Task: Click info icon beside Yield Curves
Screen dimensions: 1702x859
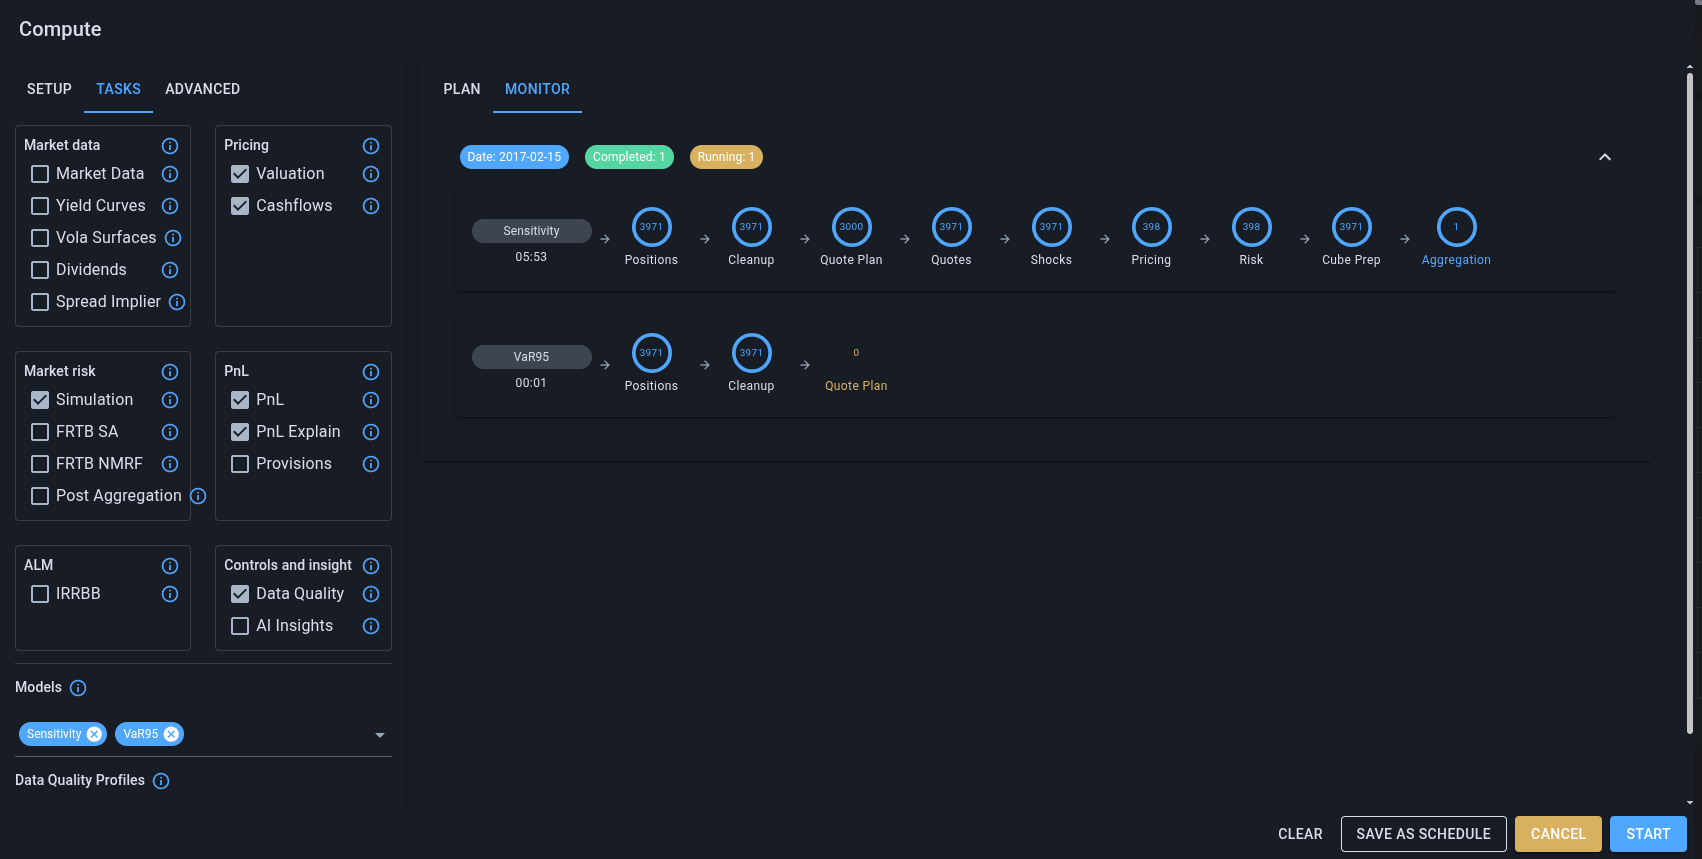Action: point(170,206)
